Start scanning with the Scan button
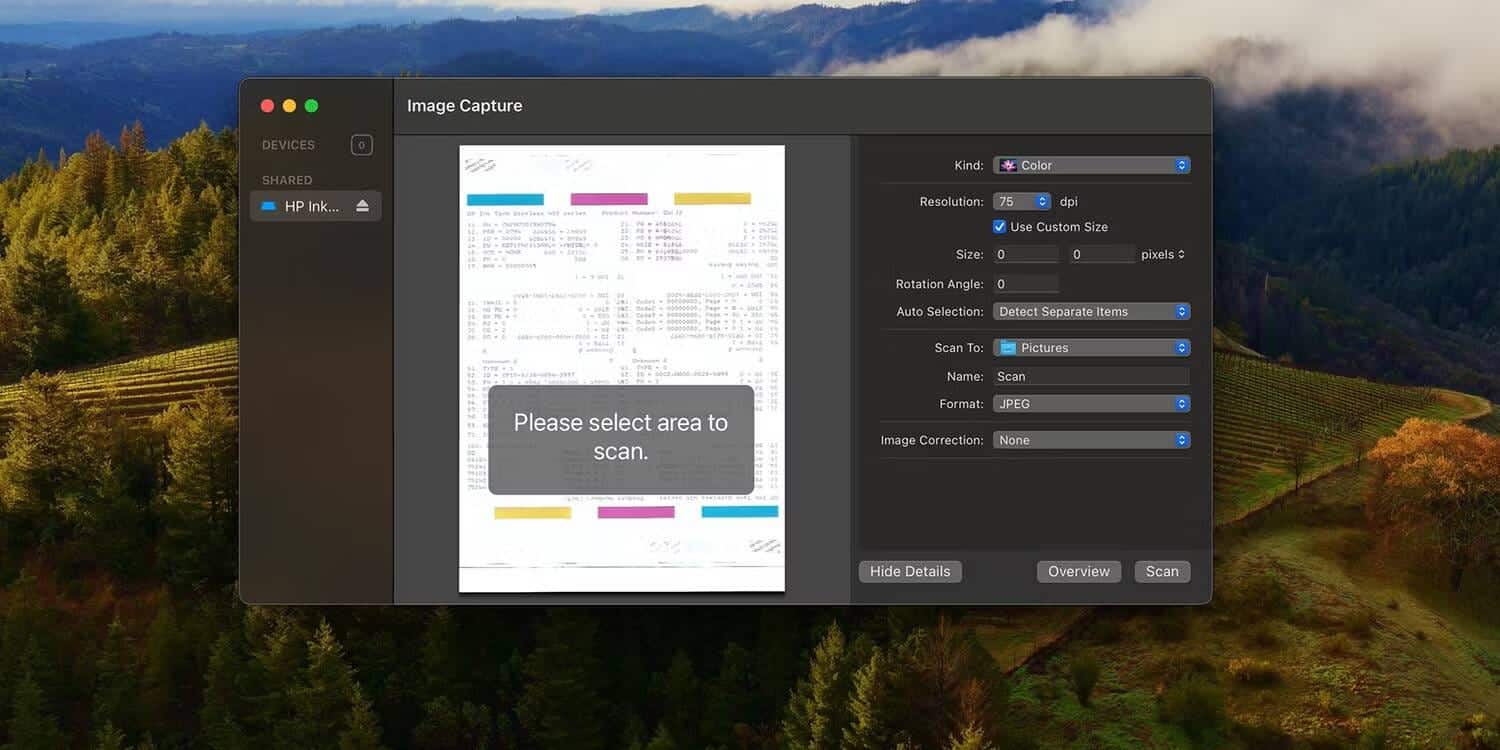 point(1161,572)
